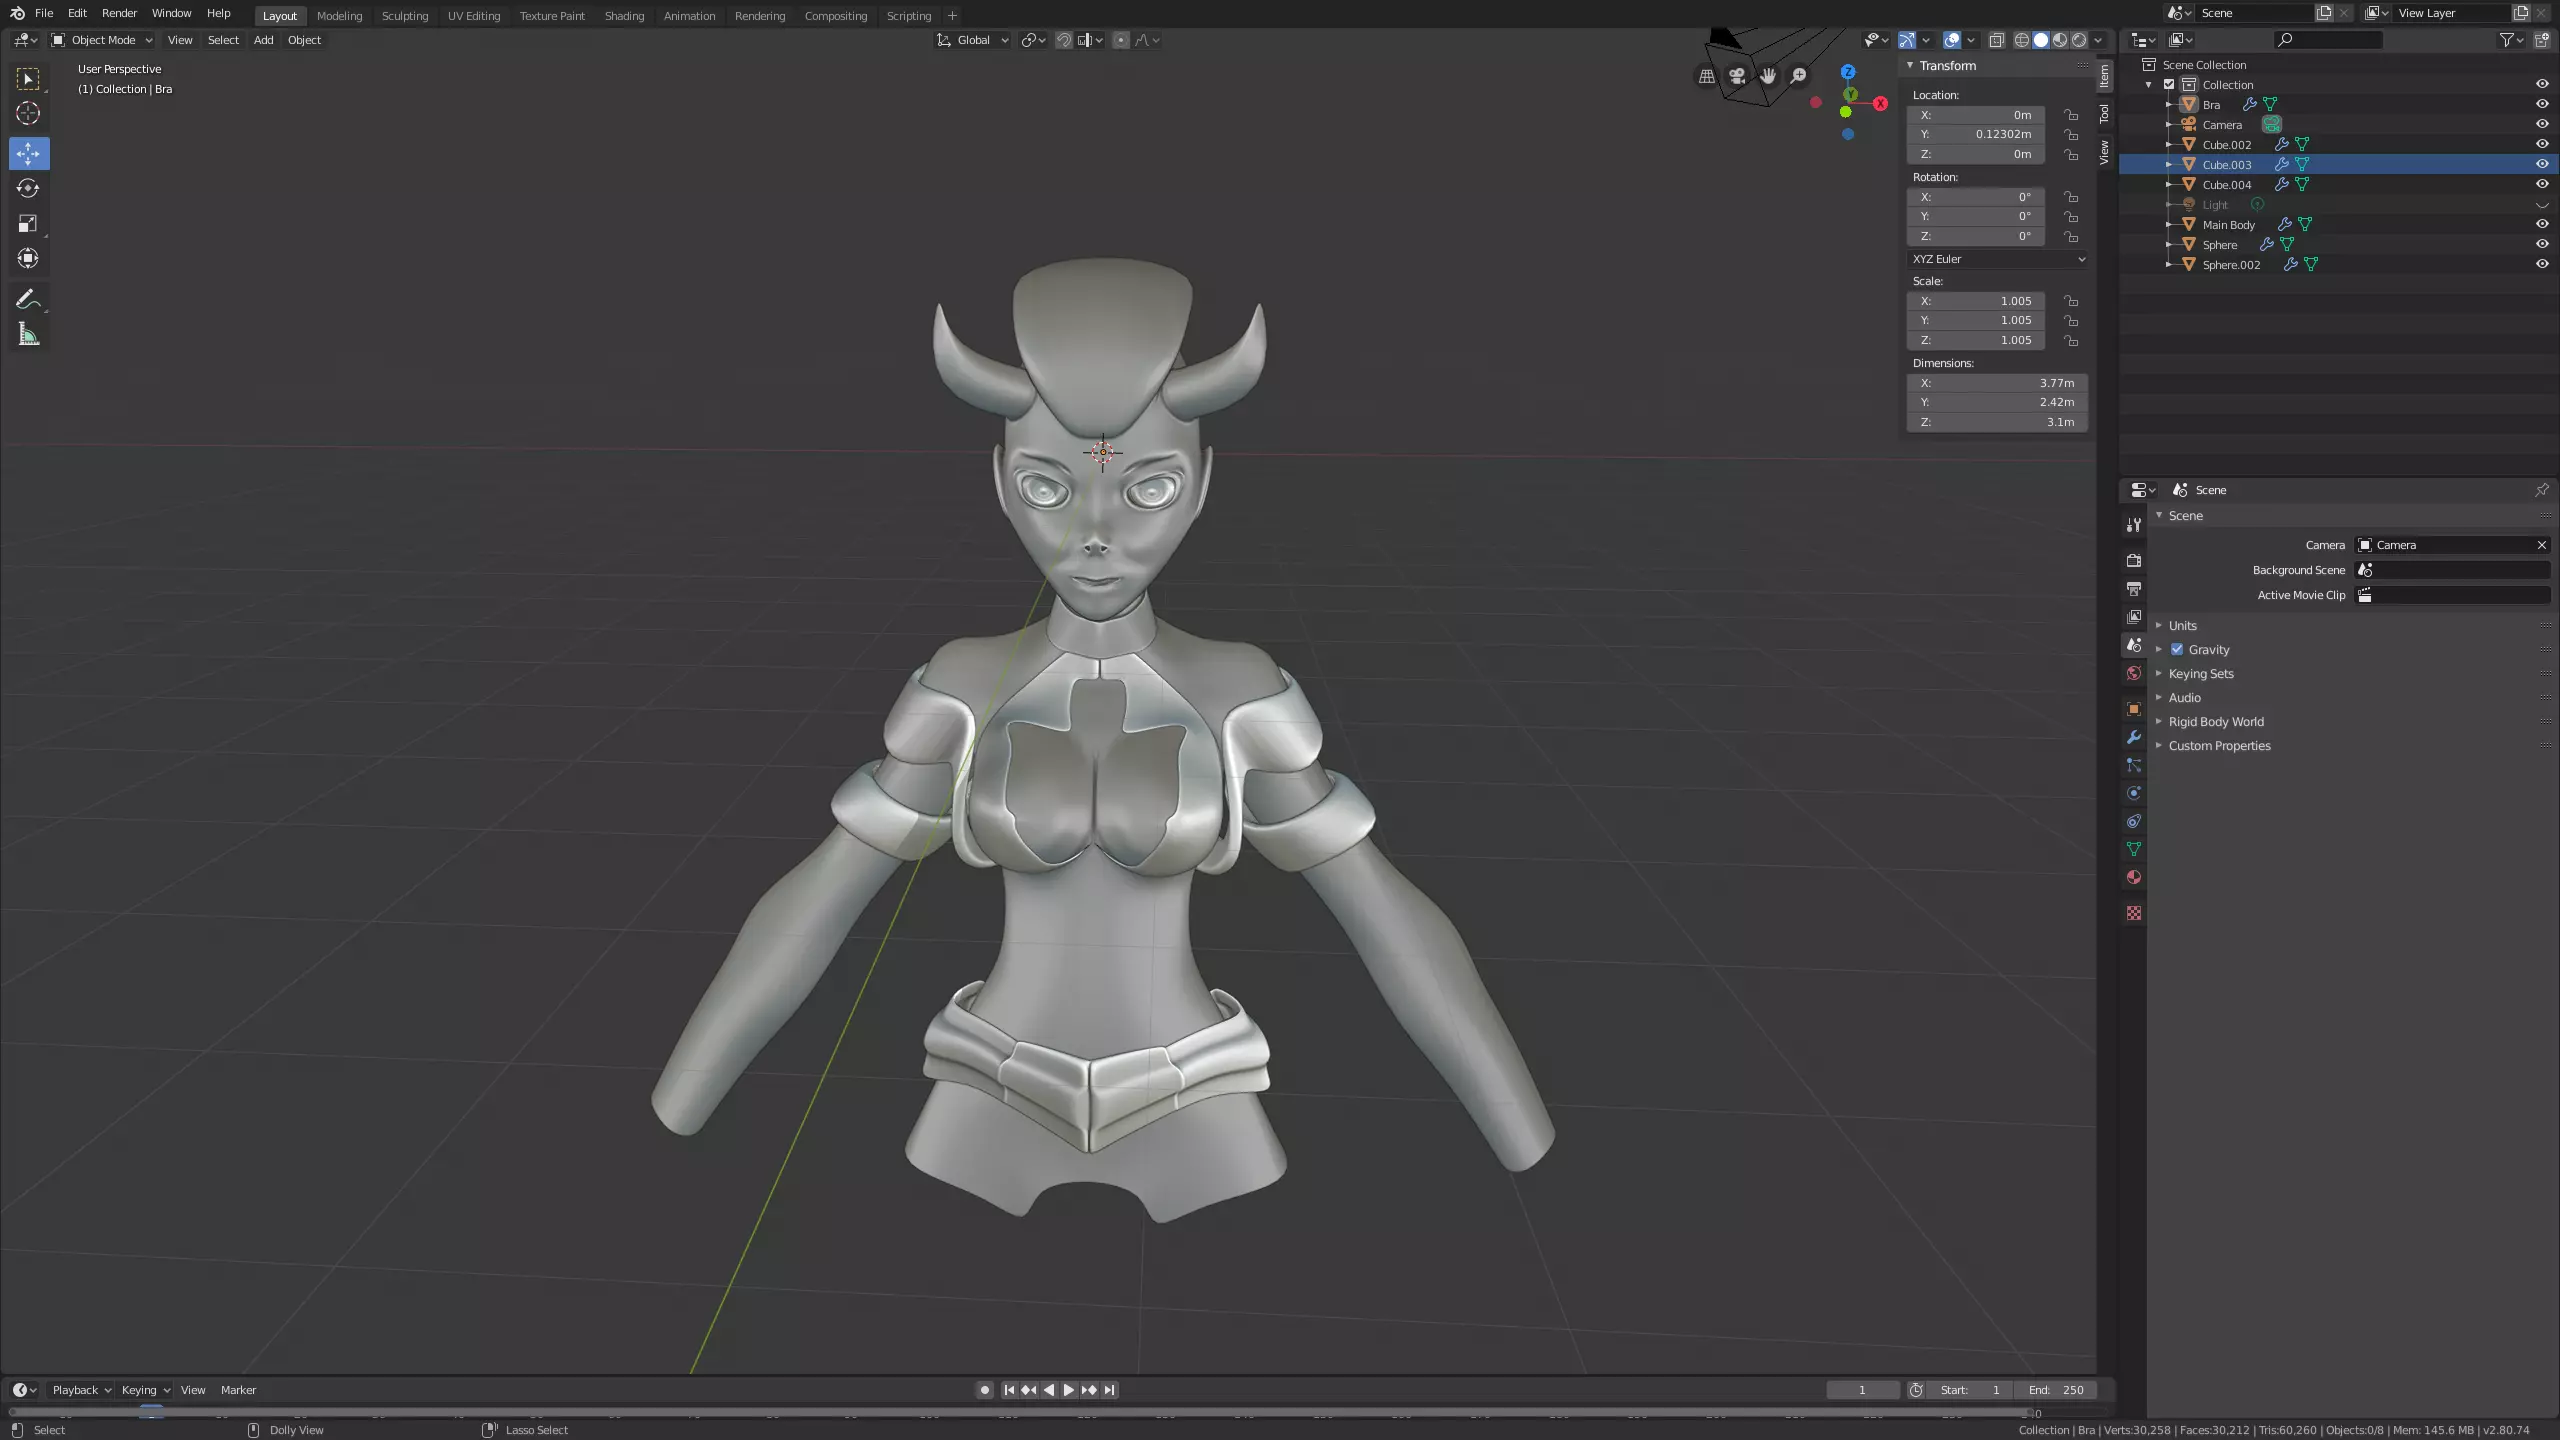The width and height of the screenshot is (2560, 1440).
Task: Play the animation in the timeline
Action: point(1068,1390)
